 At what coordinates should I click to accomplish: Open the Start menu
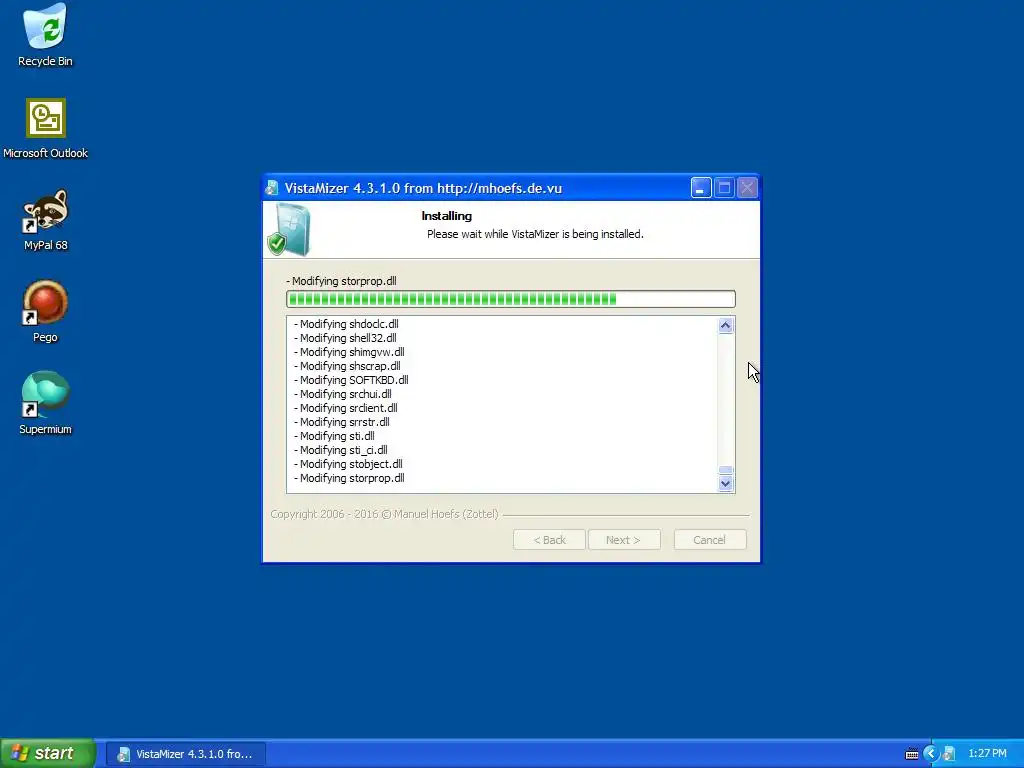(47, 753)
